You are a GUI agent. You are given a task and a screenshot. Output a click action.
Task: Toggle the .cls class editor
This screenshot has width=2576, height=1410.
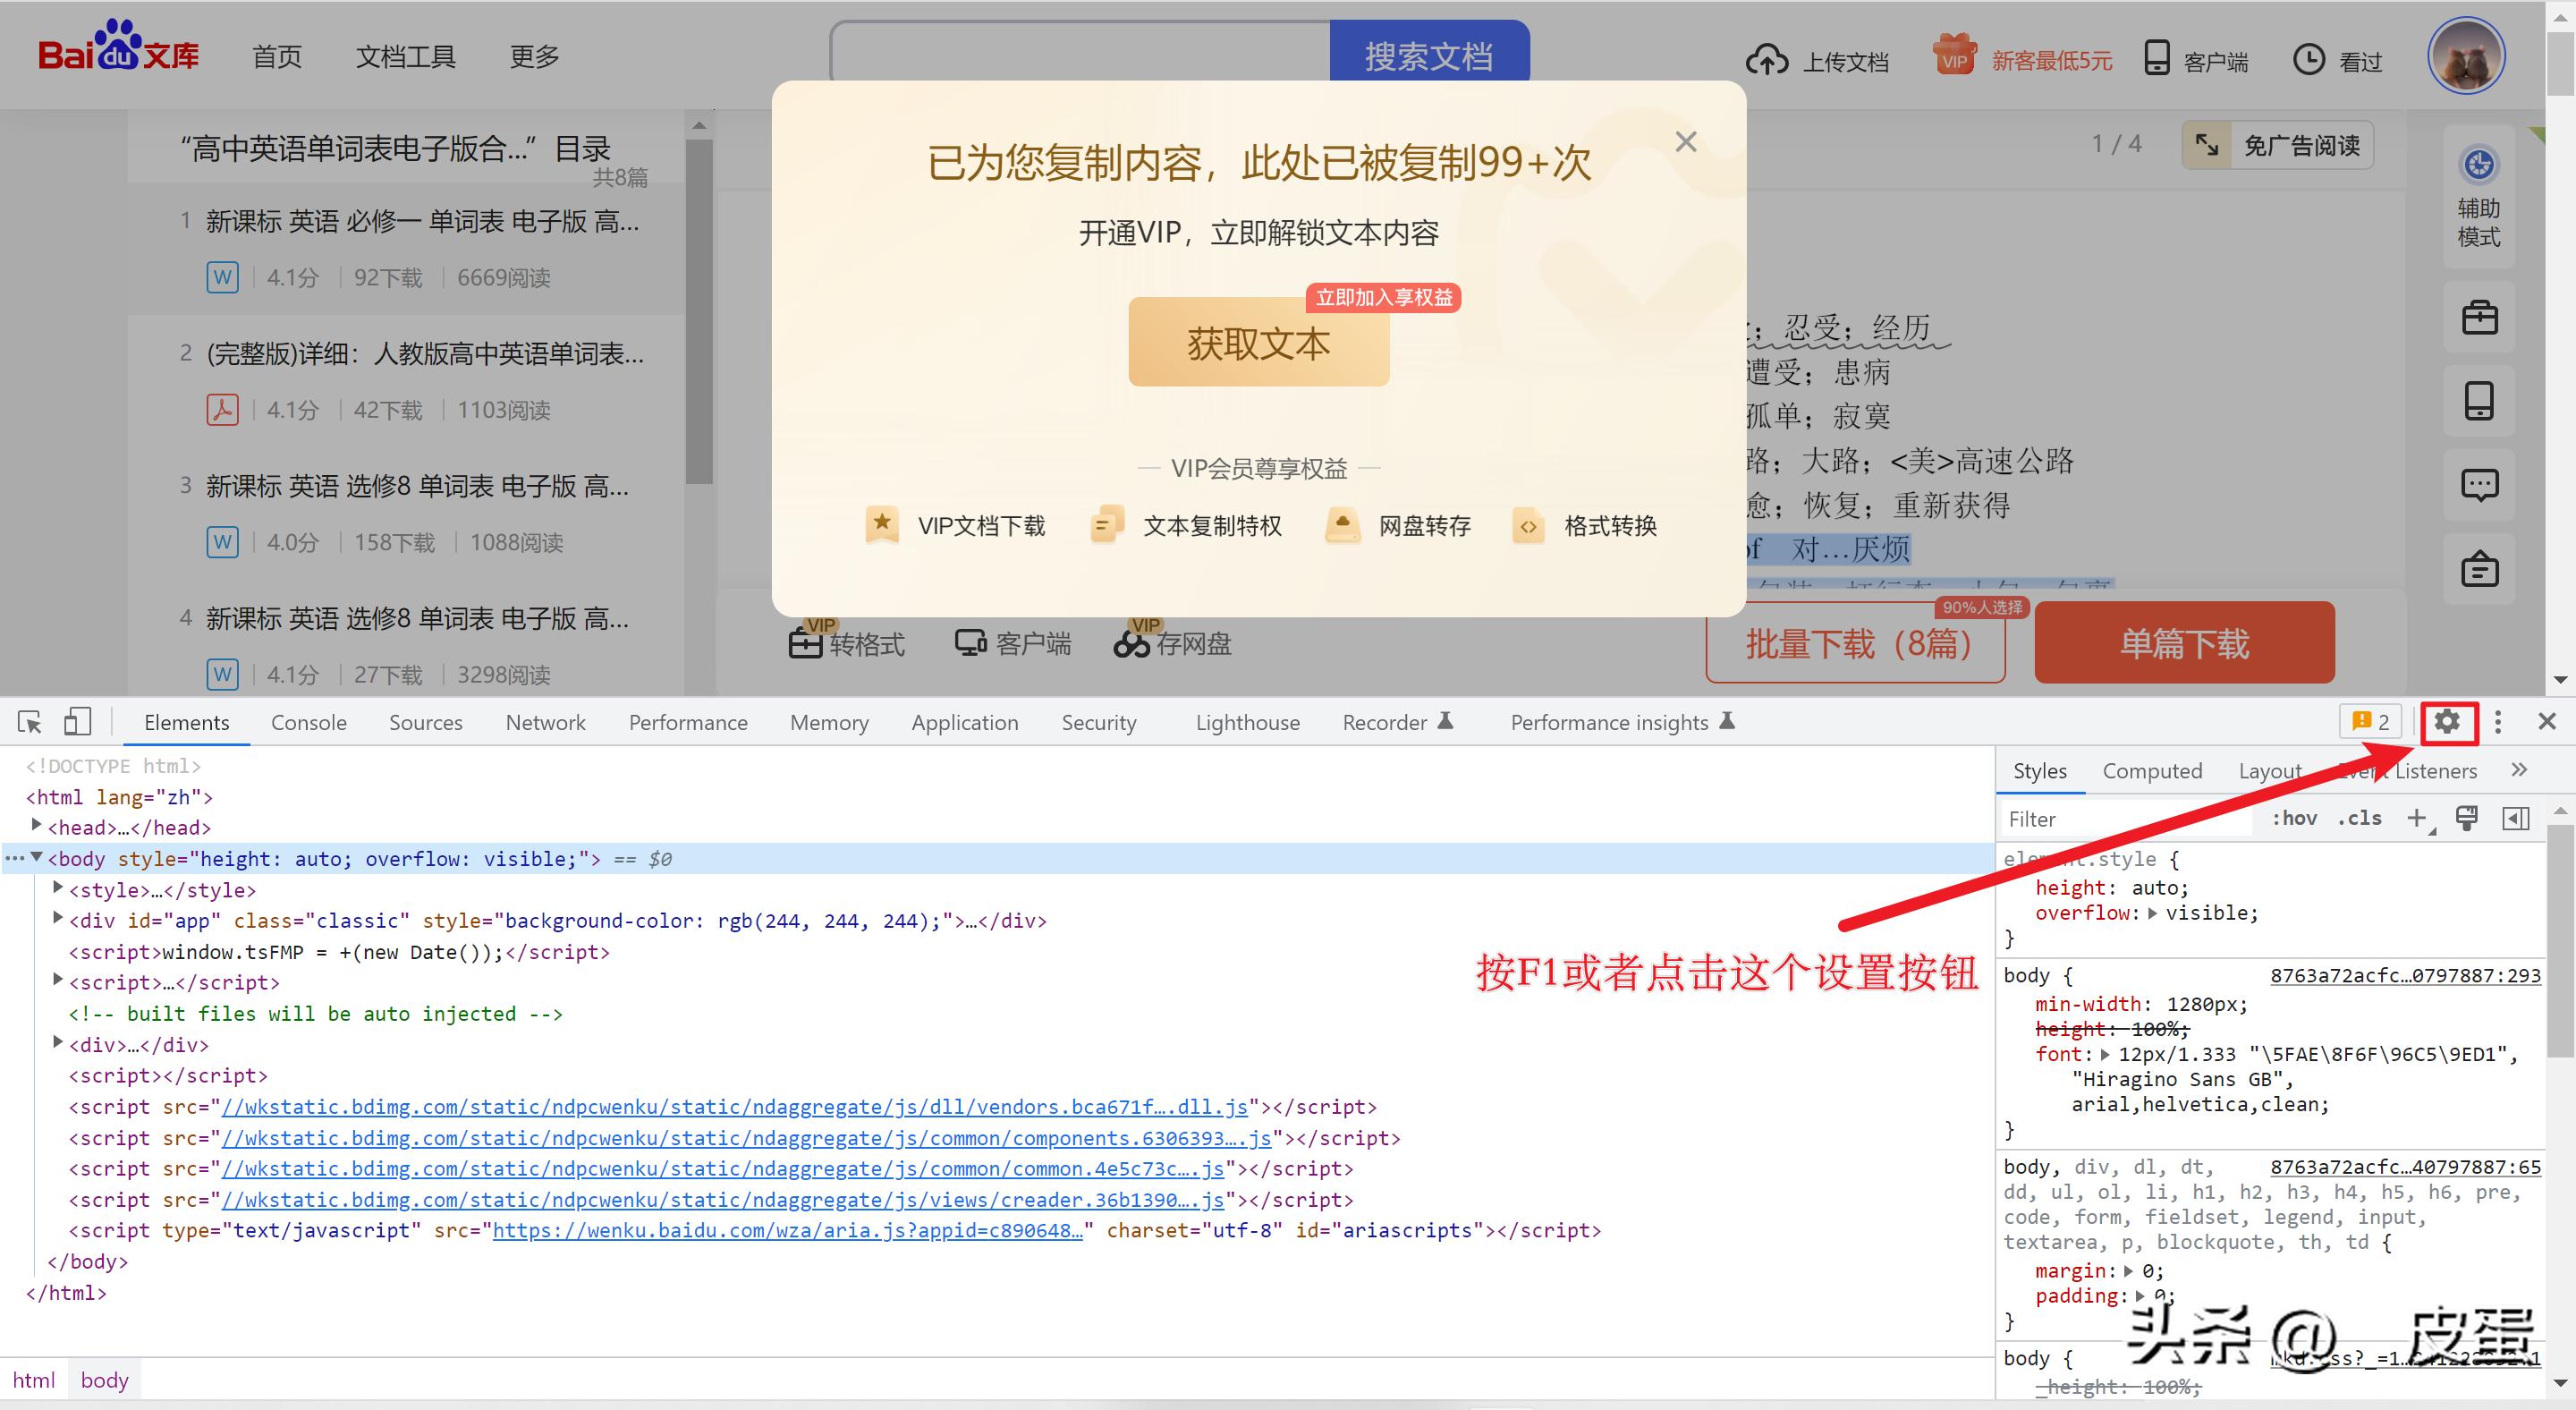pos(2360,818)
